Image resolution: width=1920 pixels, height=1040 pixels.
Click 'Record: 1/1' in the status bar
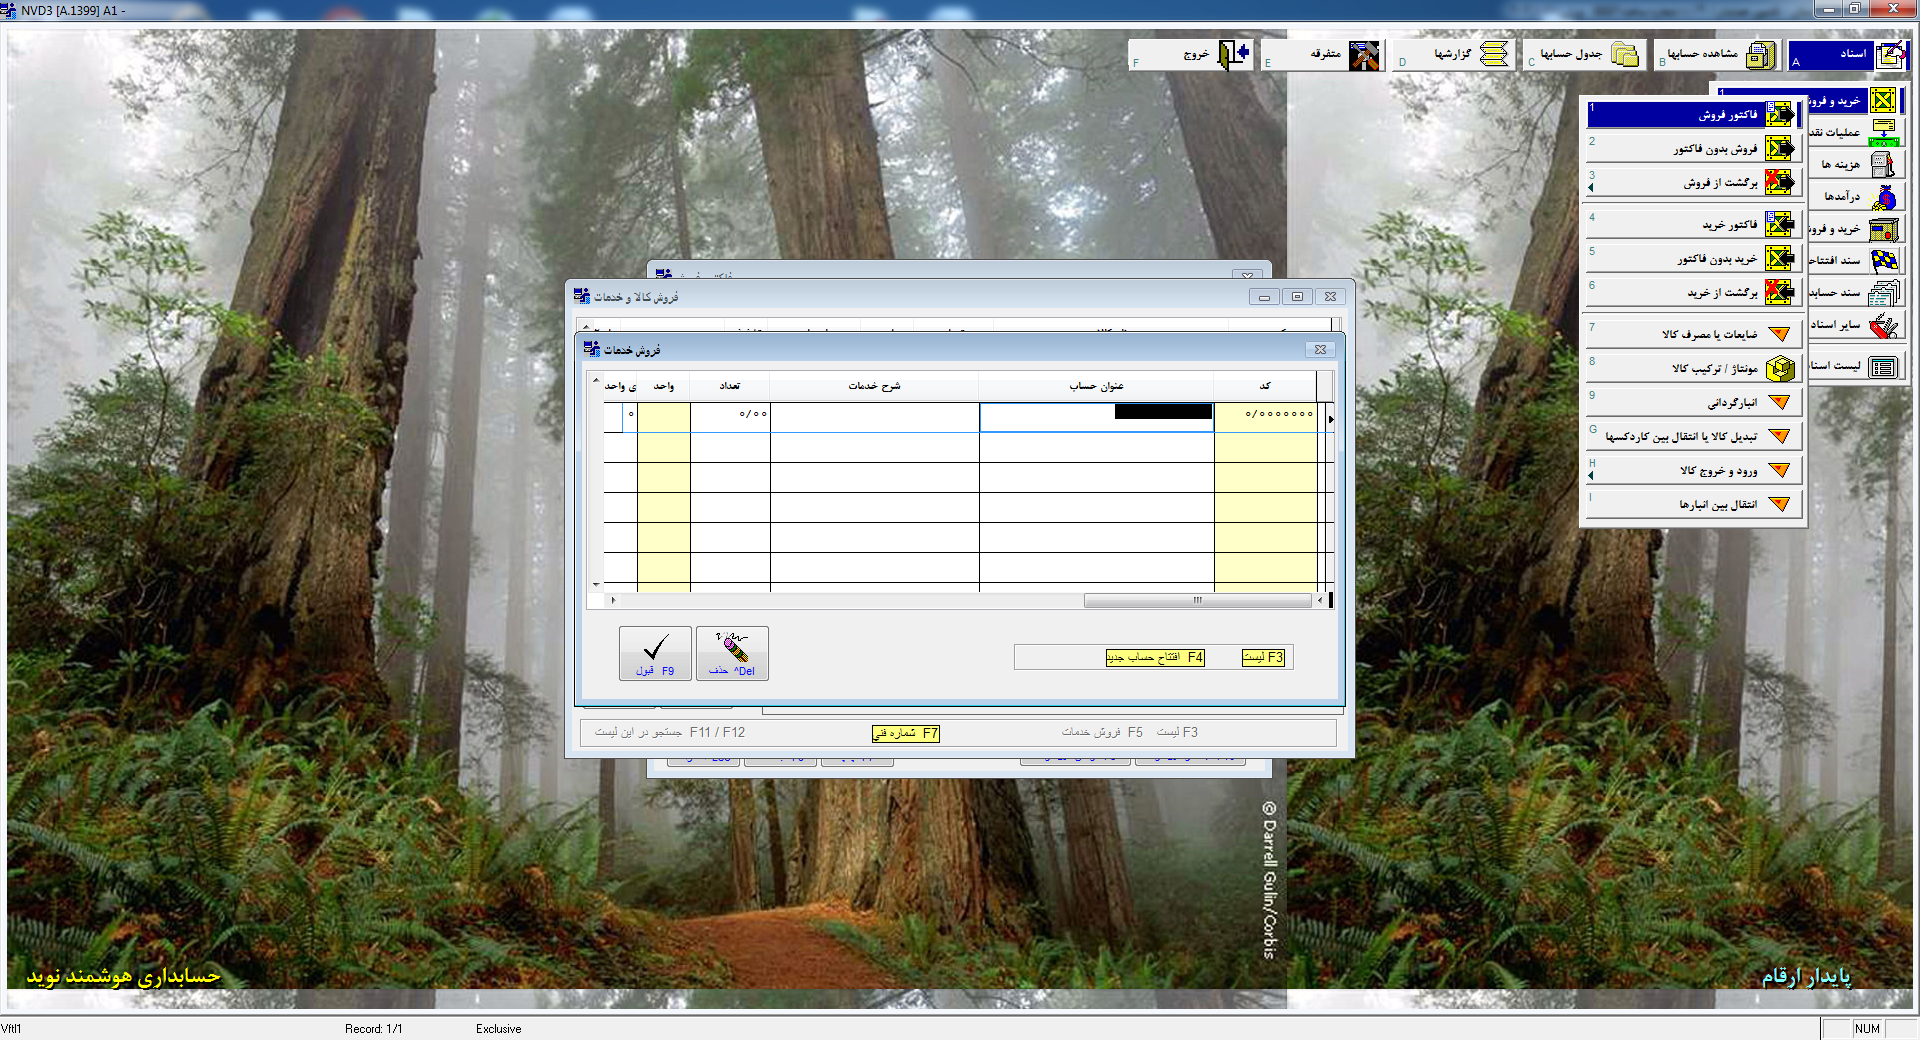(374, 1029)
